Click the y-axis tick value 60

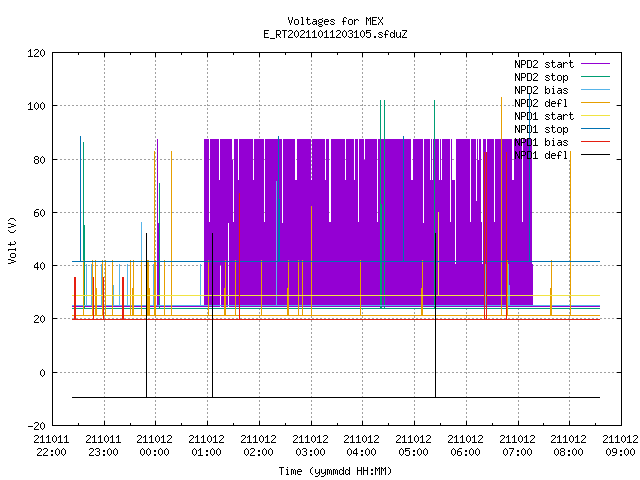tap(39, 213)
